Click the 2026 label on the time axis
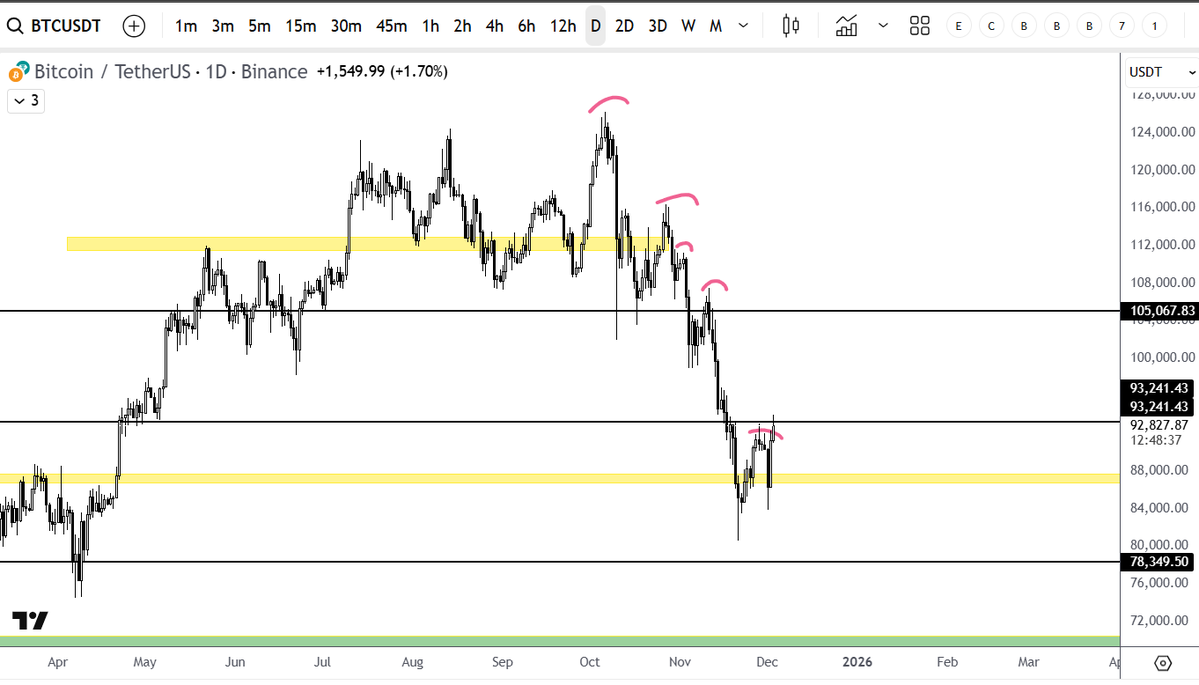The image size is (1199, 685). click(857, 662)
